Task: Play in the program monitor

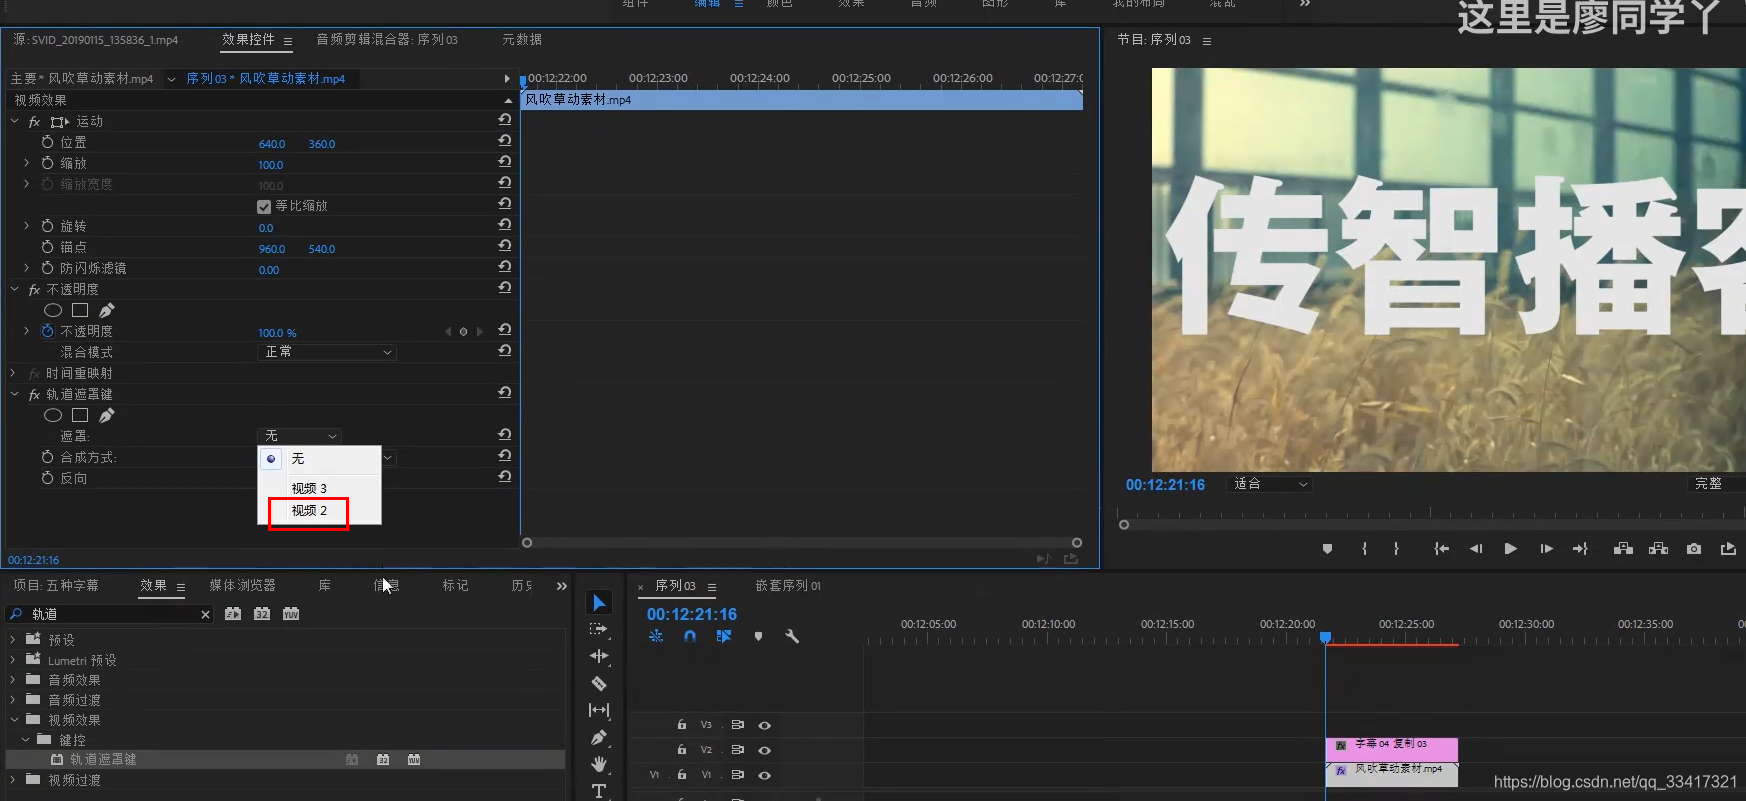Action: (1510, 549)
